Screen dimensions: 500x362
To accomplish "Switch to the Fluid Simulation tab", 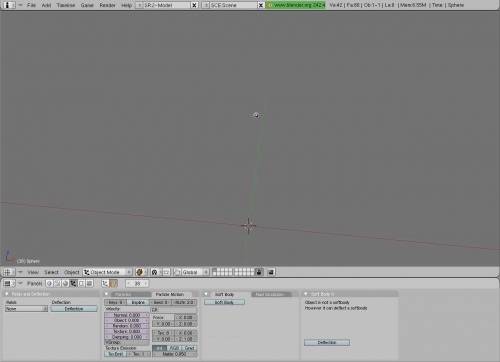I will (270, 294).
